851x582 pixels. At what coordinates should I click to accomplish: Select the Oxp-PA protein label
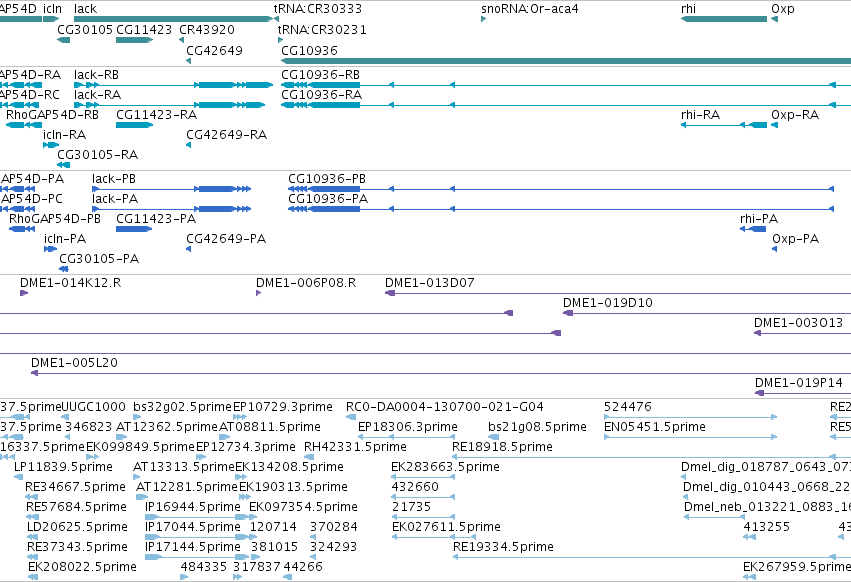point(795,238)
